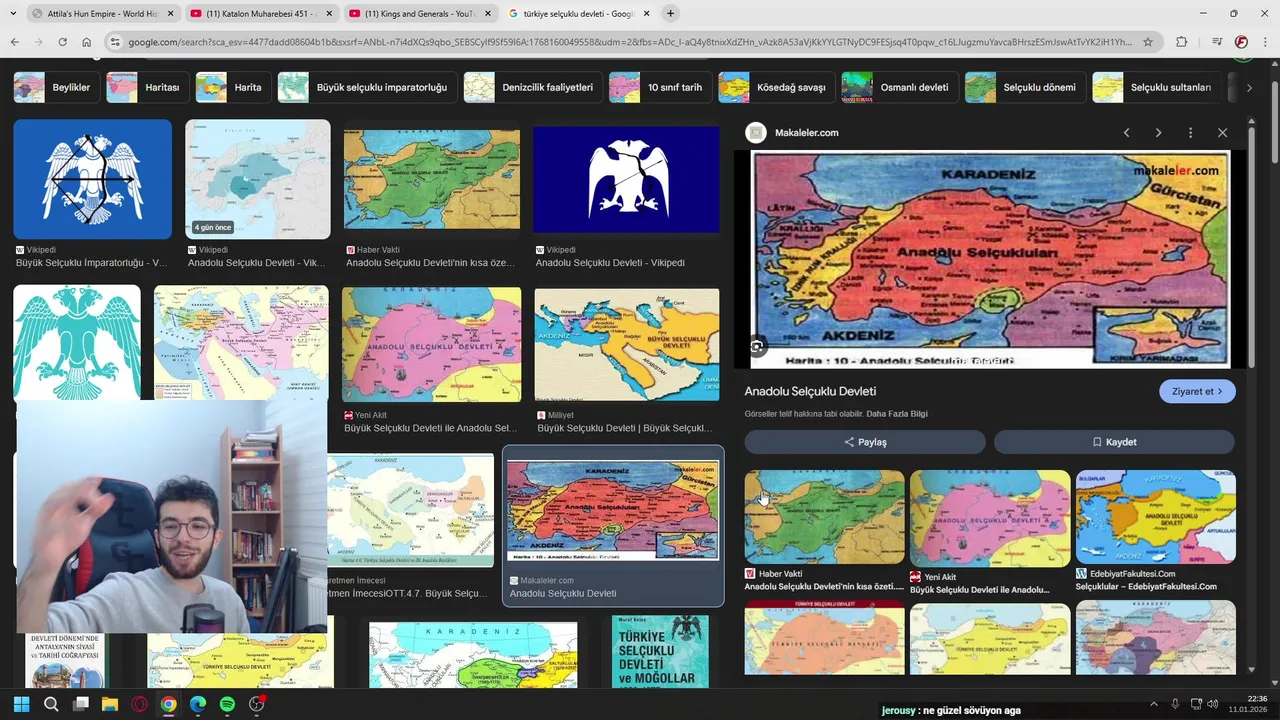Filter by Selçuklu sultanları chip
1280x720 pixels.
tap(1155, 87)
